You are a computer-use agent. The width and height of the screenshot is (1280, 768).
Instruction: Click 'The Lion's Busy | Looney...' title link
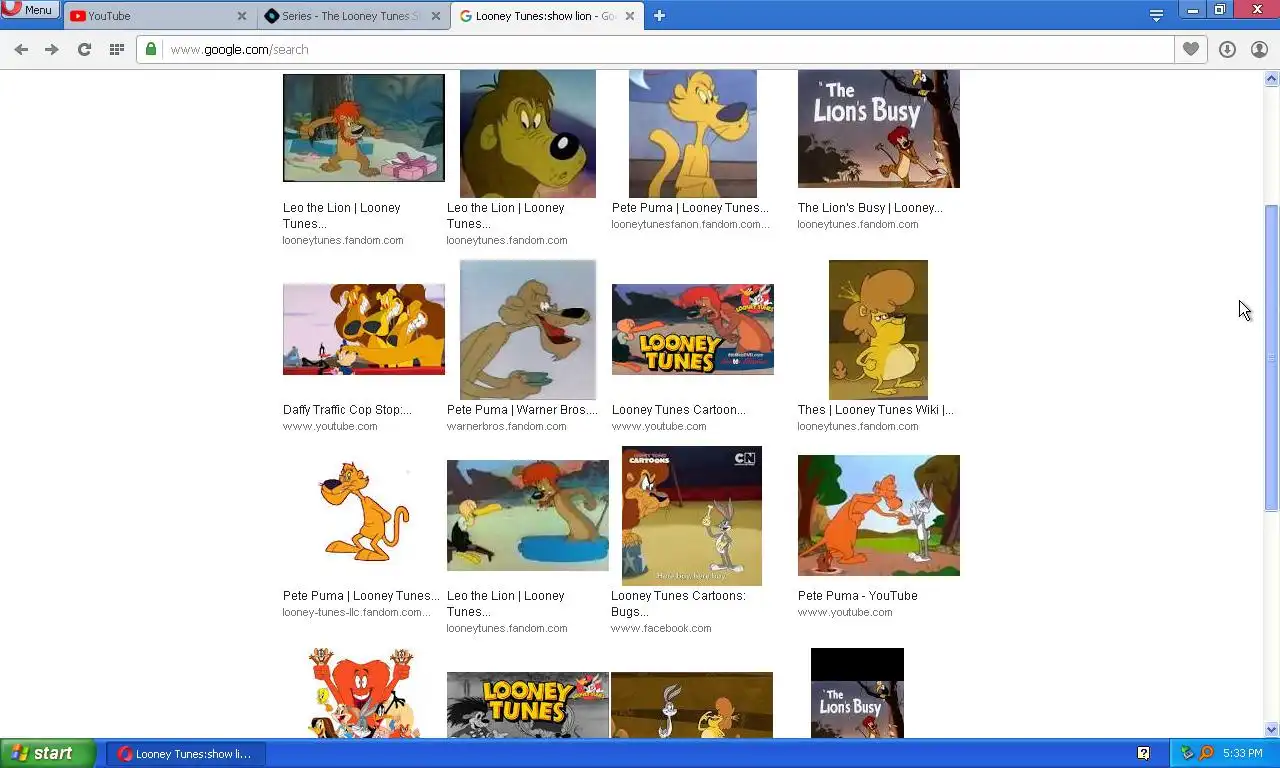(870, 208)
